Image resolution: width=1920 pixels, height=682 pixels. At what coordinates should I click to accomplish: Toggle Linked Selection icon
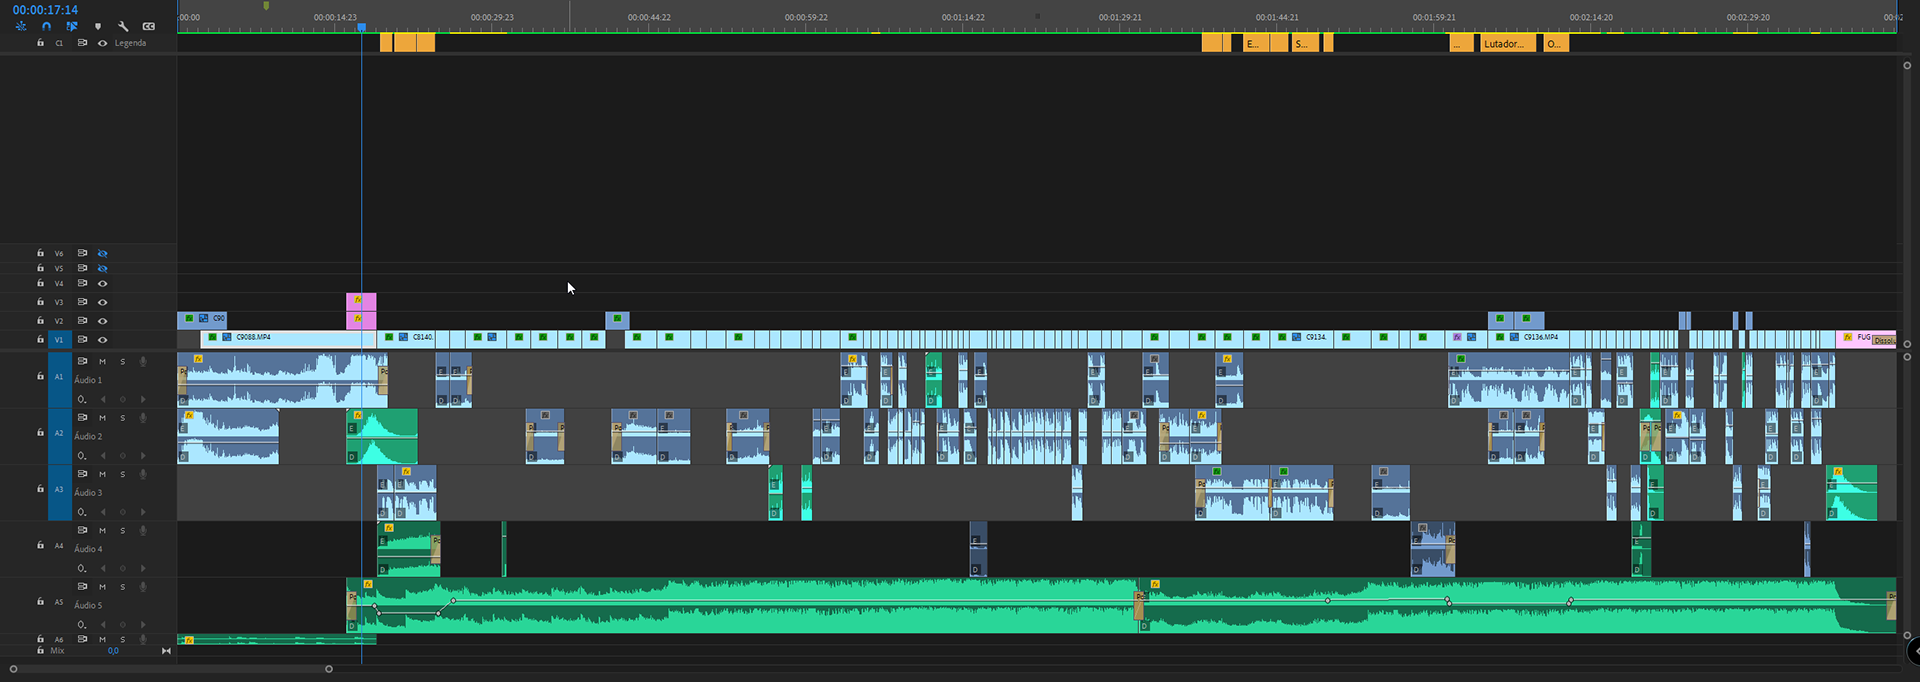point(72,26)
